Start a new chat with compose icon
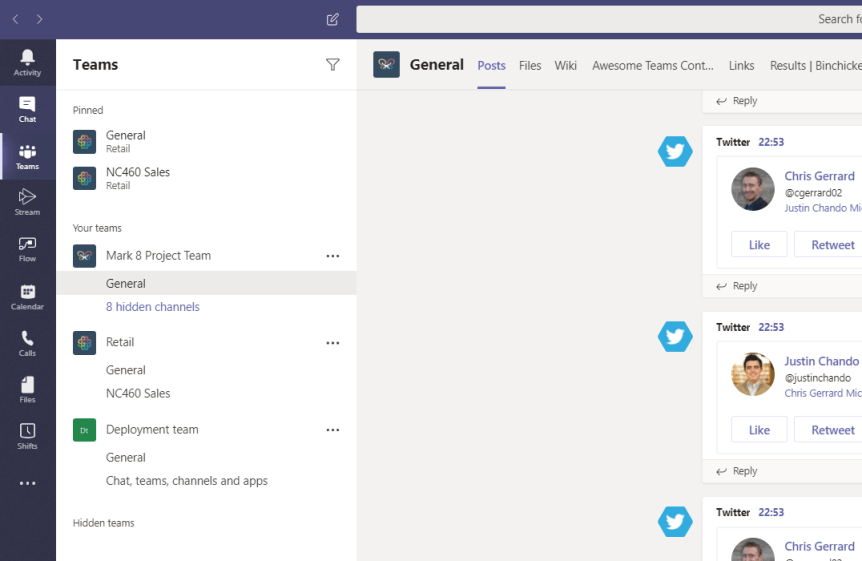Viewport: 862px width, 561px height. click(333, 19)
